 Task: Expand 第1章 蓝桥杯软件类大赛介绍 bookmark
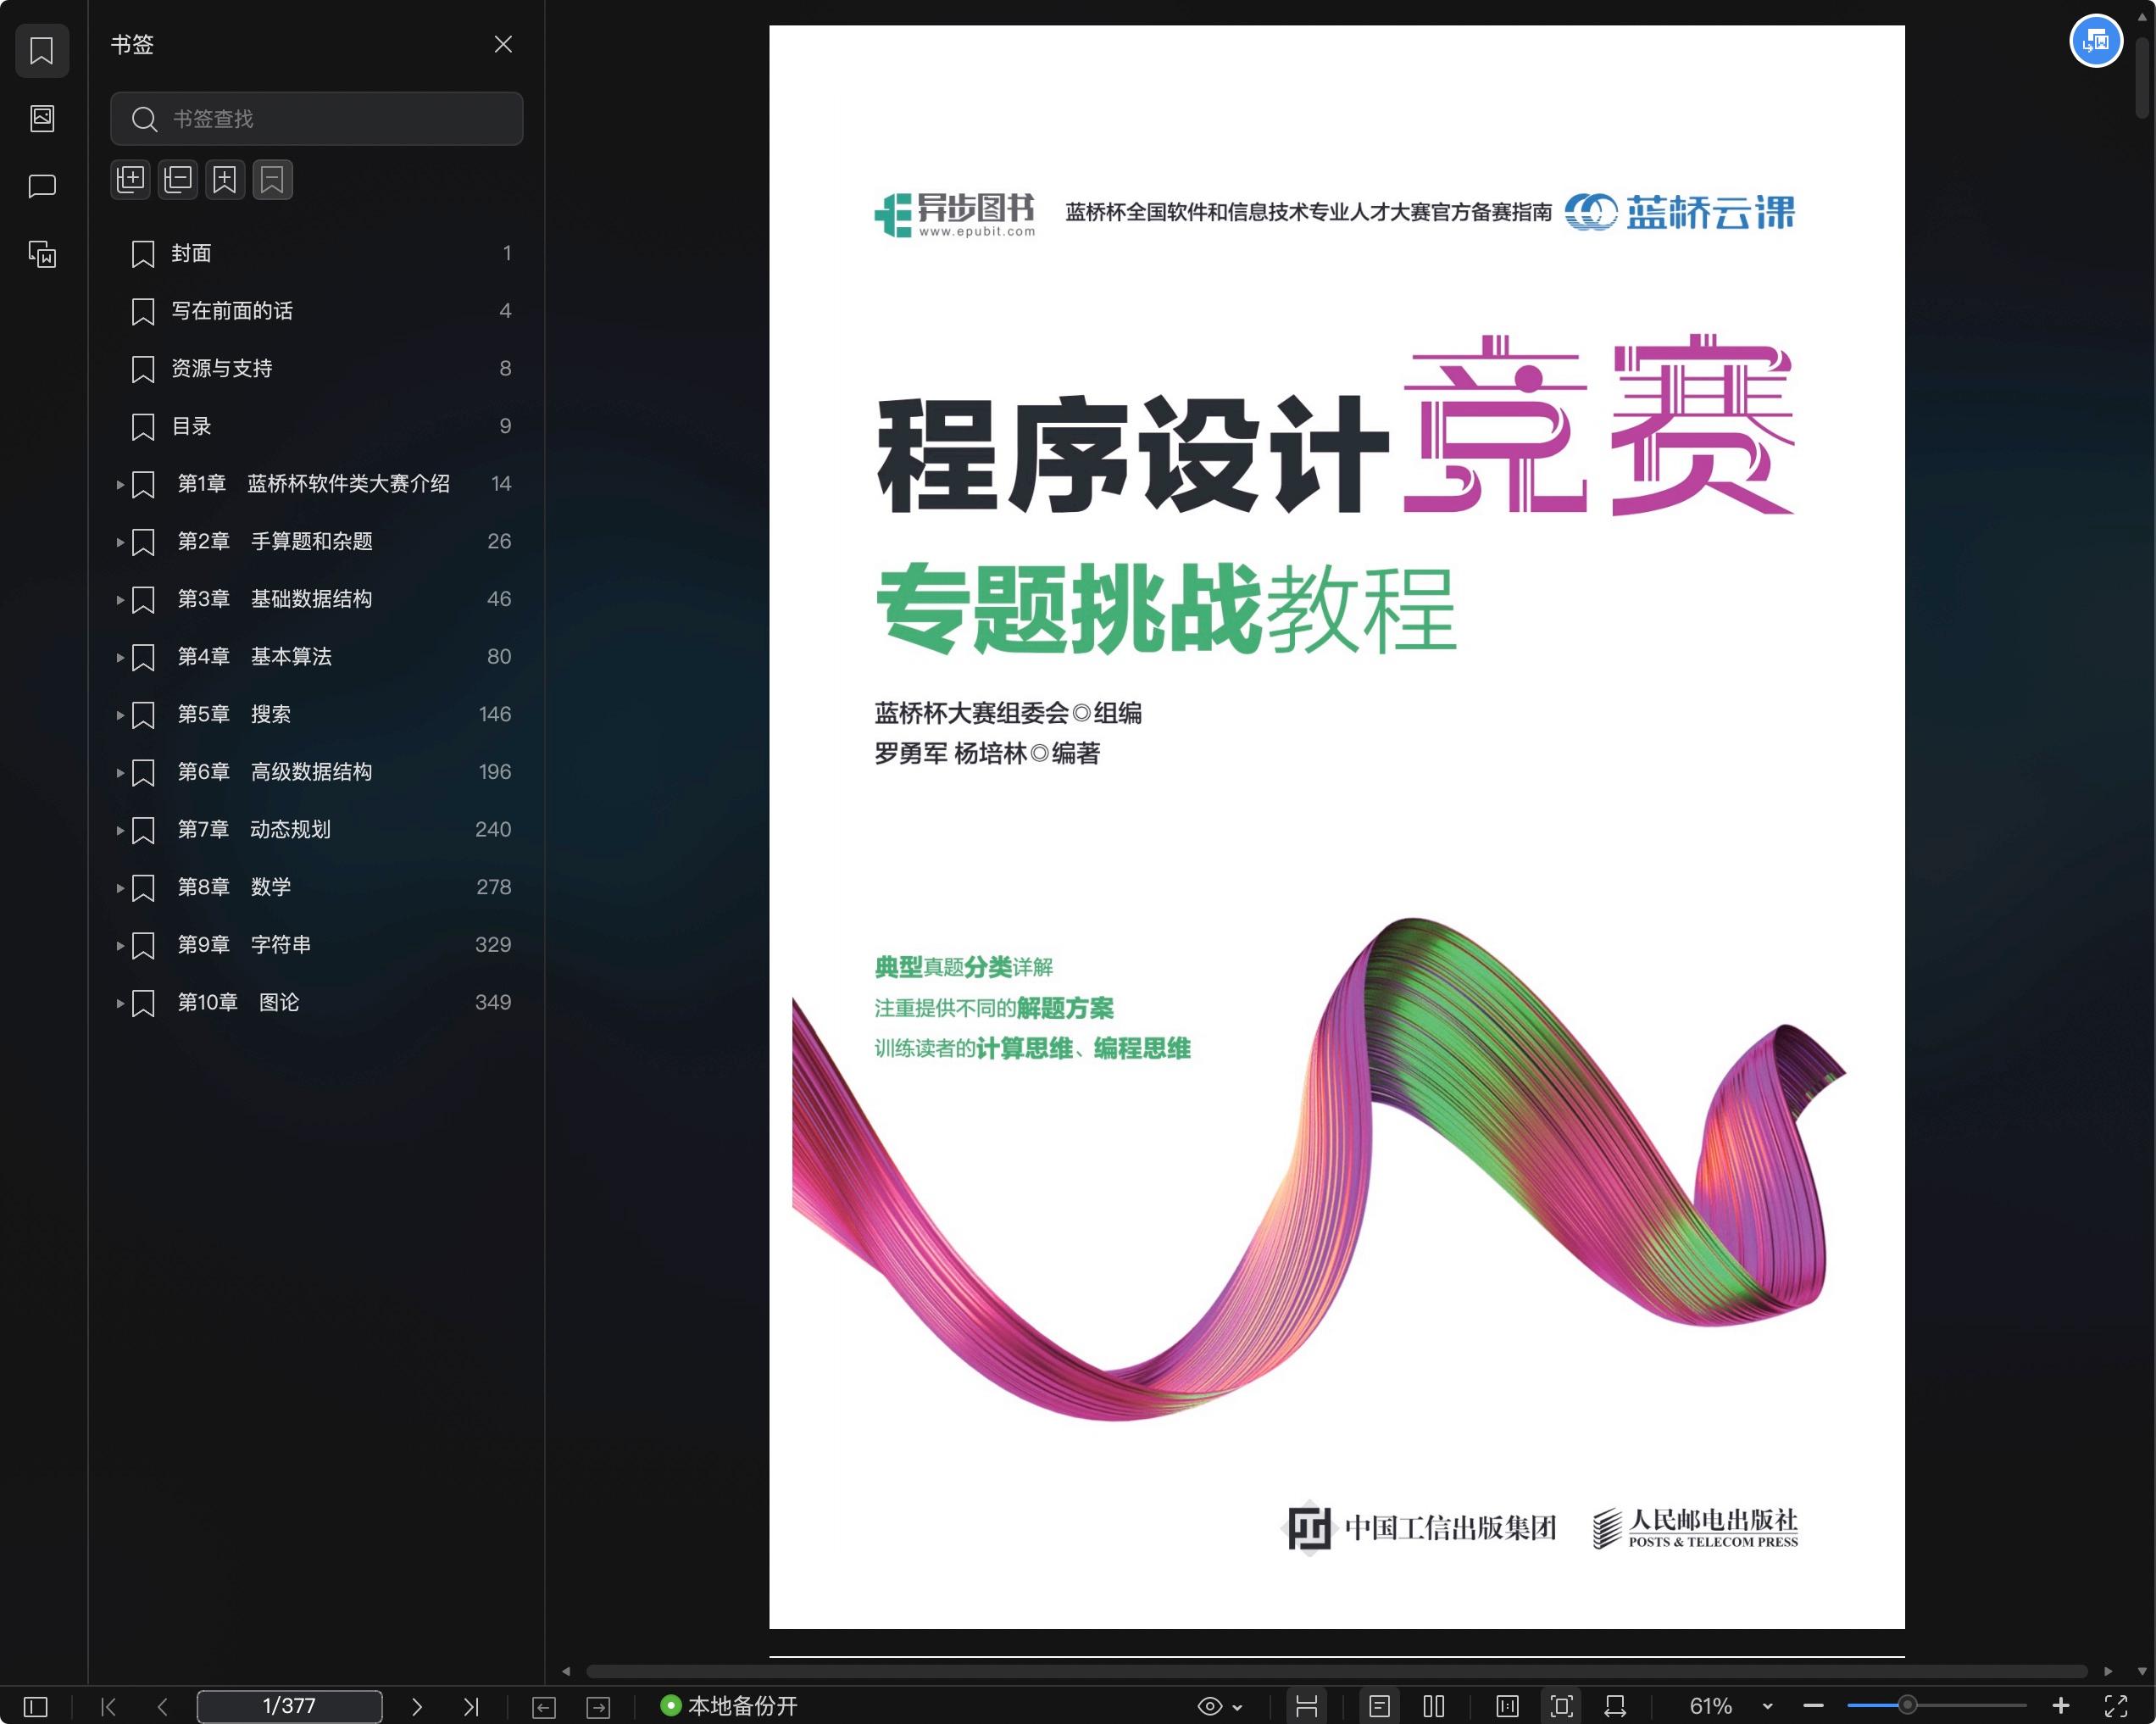pos(120,484)
